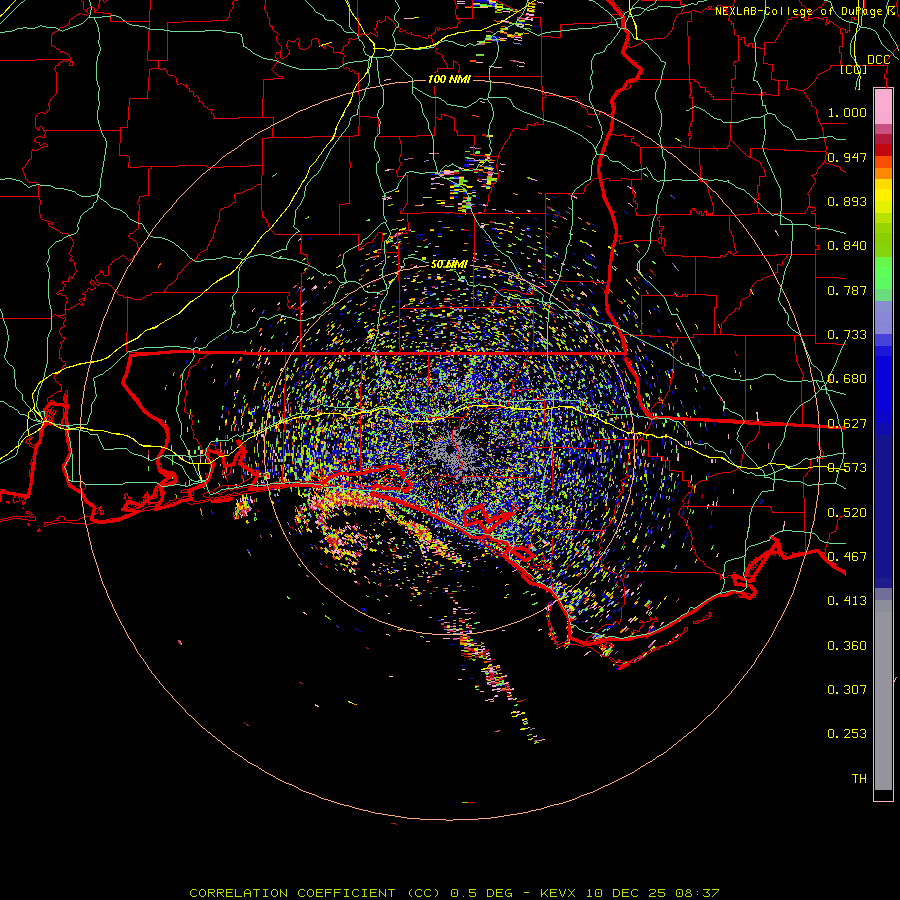Click the 0.253 legend value
This screenshot has width=900, height=900.
pos(847,734)
